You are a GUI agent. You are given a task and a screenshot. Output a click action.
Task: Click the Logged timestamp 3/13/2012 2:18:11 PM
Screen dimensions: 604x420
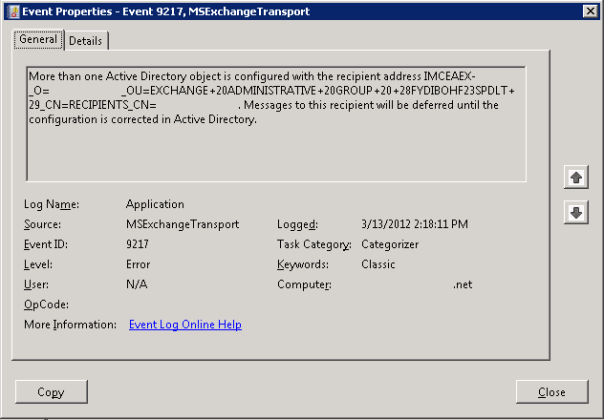[x=414, y=225]
